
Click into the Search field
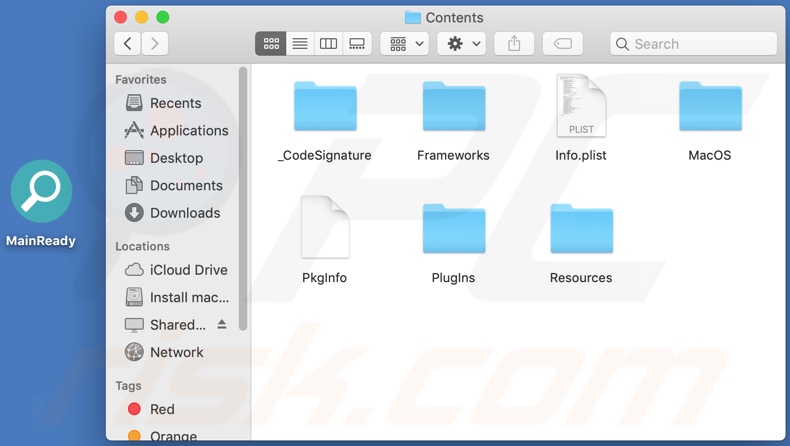(693, 44)
